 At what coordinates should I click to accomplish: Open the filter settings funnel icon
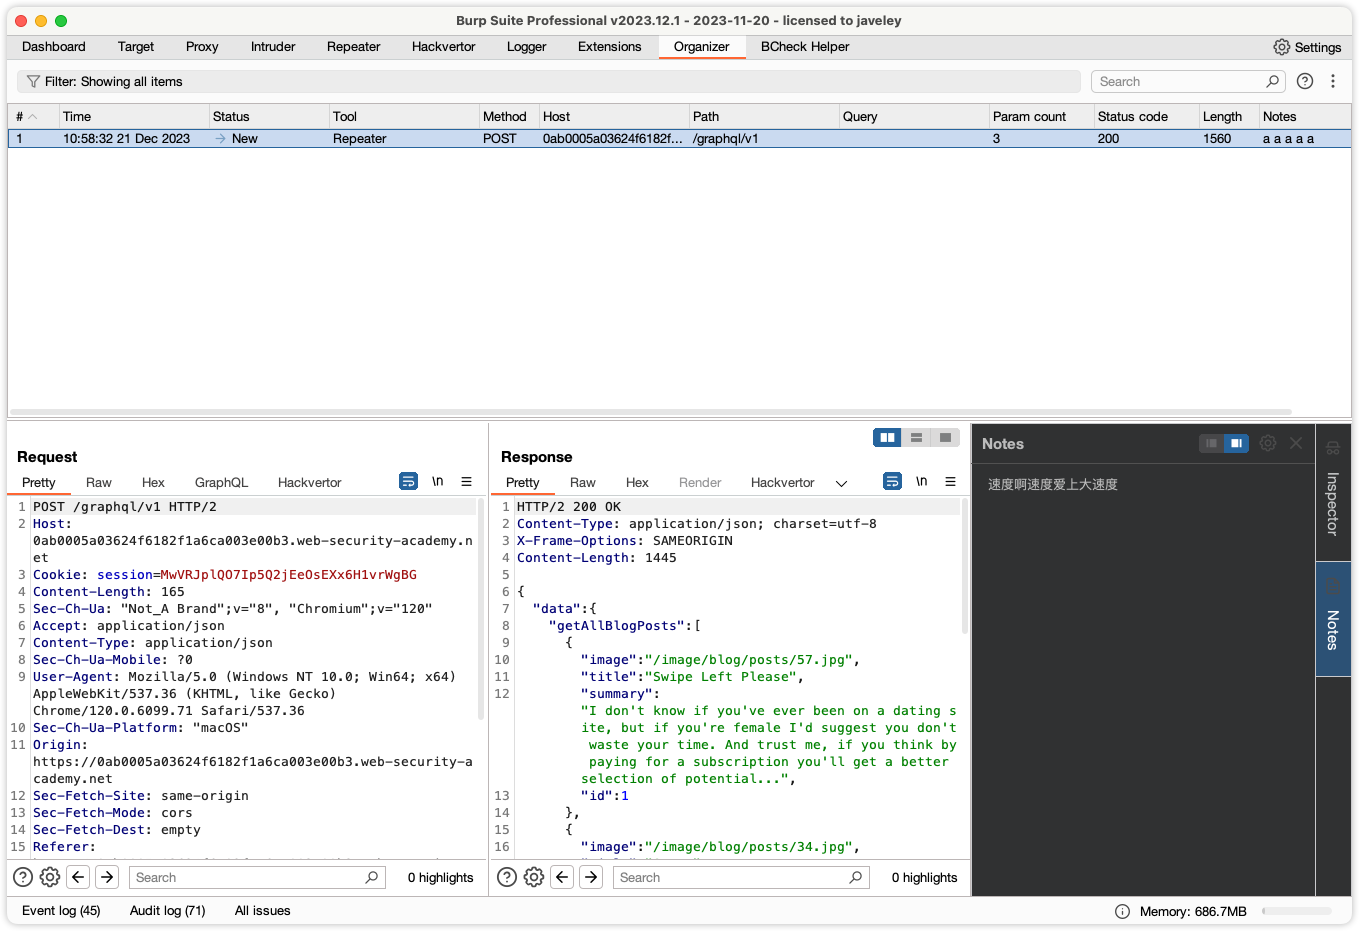pos(33,82)
